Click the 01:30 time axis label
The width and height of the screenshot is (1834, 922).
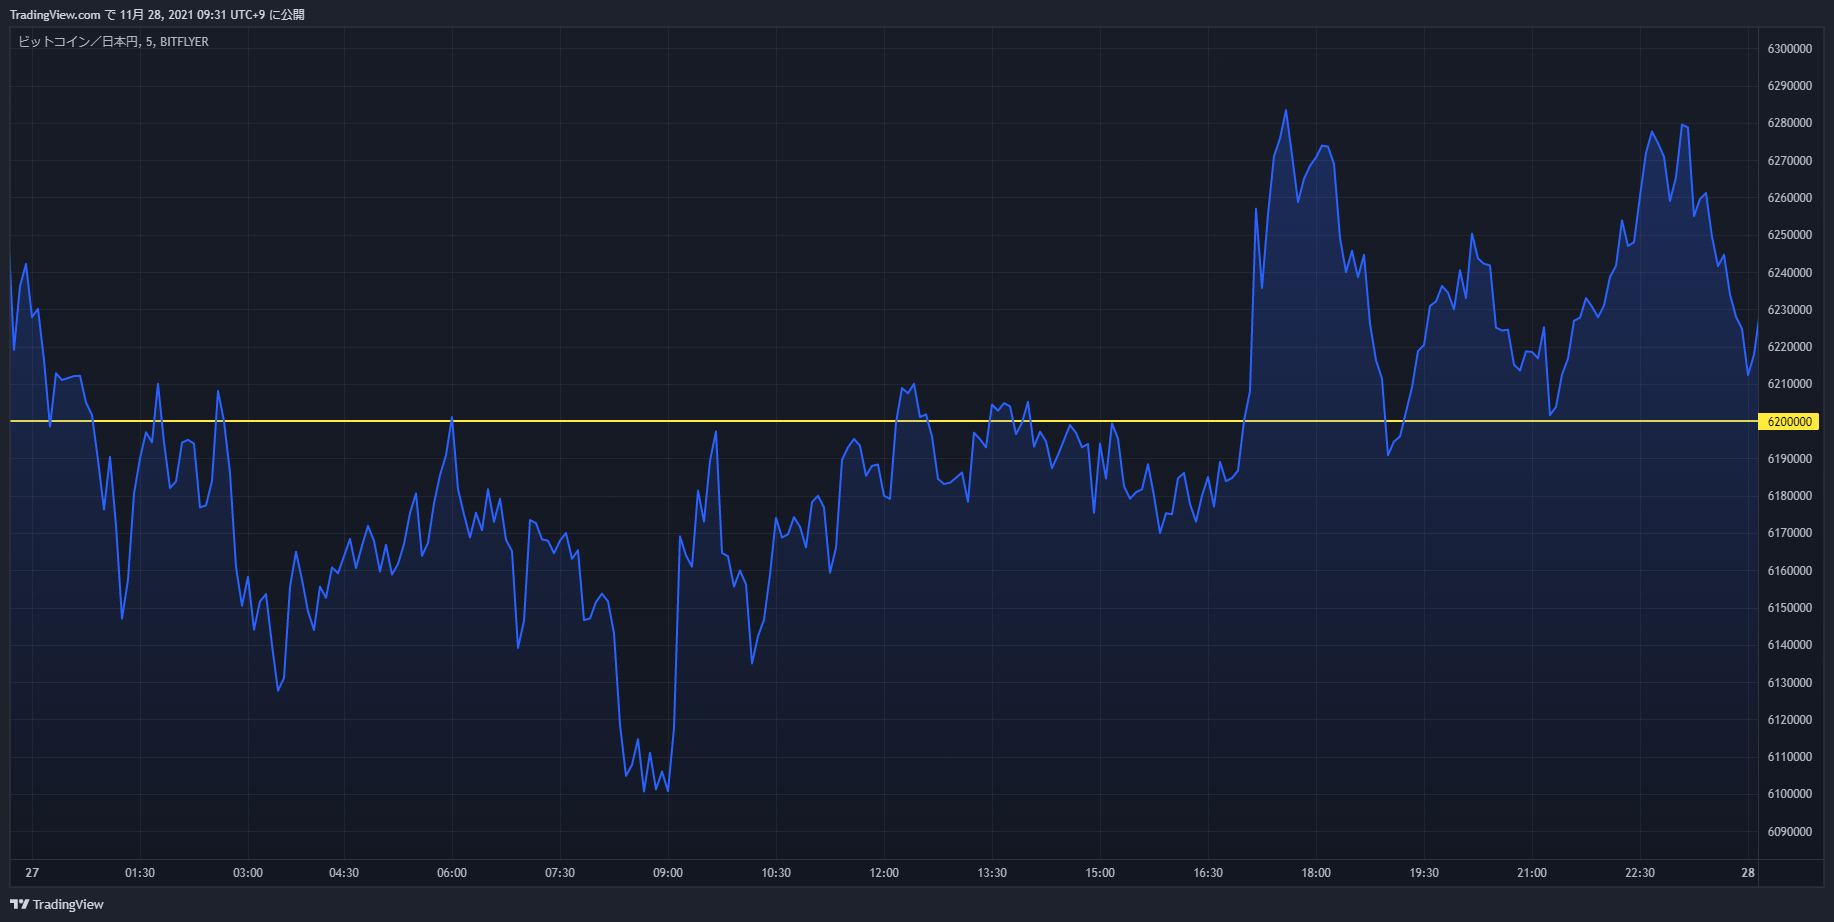click(x=140, y=873)
